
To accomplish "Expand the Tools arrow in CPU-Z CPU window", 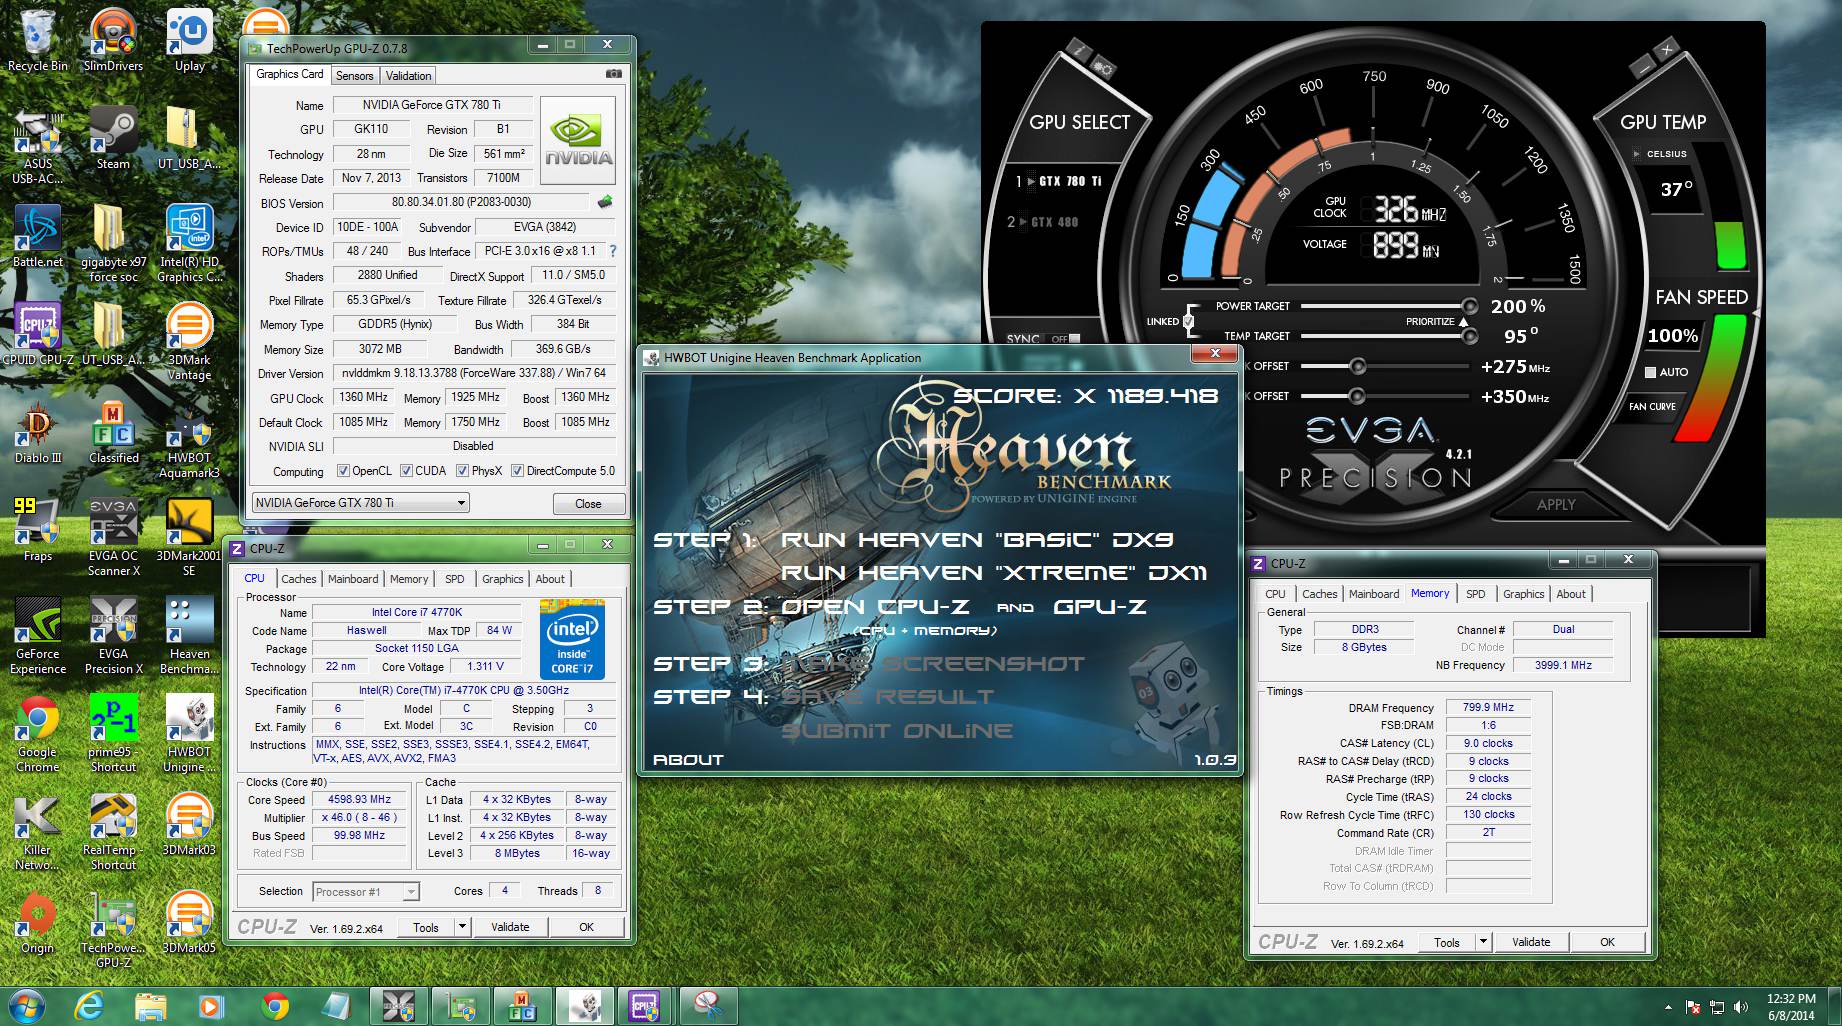I will [x=462, y=927].
